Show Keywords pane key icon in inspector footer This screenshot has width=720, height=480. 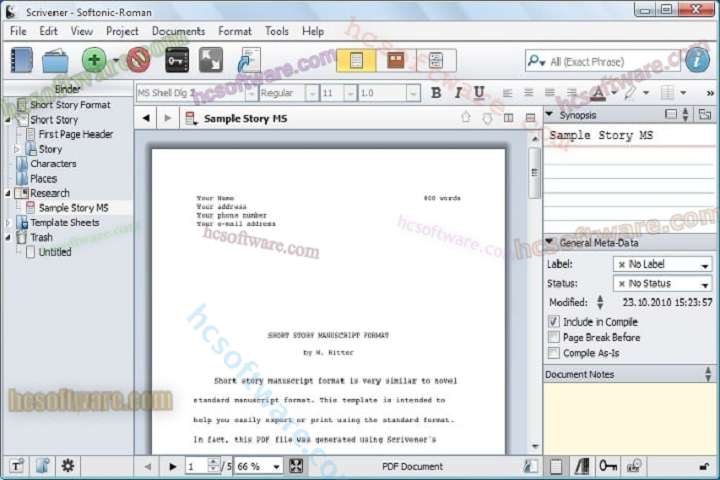point(608,466)
